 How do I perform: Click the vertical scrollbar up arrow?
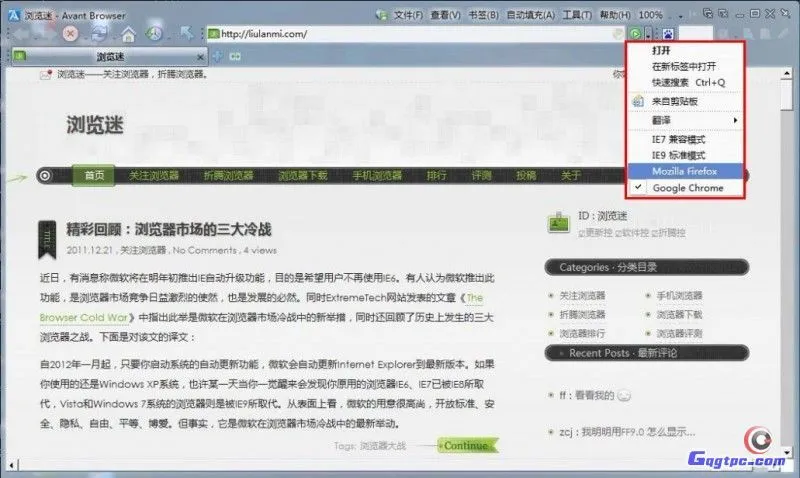(x=786, y=74)
